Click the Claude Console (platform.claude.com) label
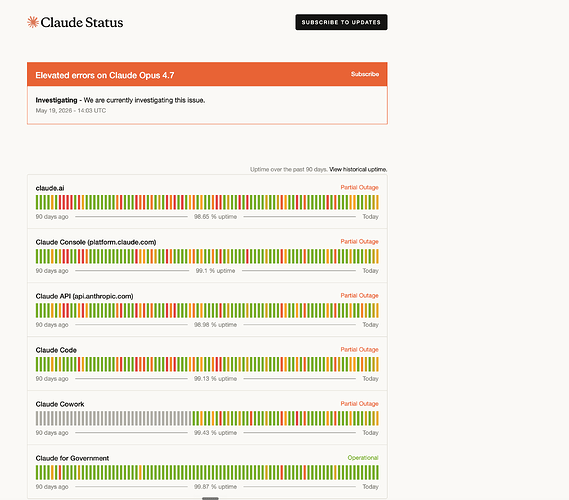 click(x=96, y=242)
